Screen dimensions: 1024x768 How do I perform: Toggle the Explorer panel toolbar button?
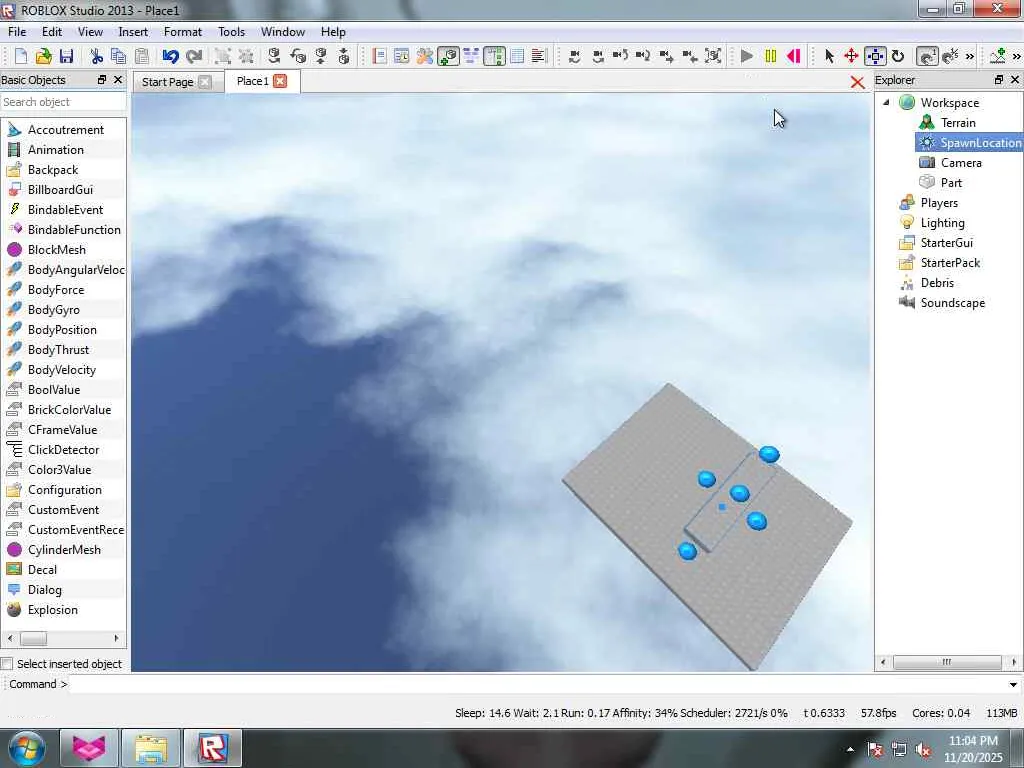pos(494,56)
